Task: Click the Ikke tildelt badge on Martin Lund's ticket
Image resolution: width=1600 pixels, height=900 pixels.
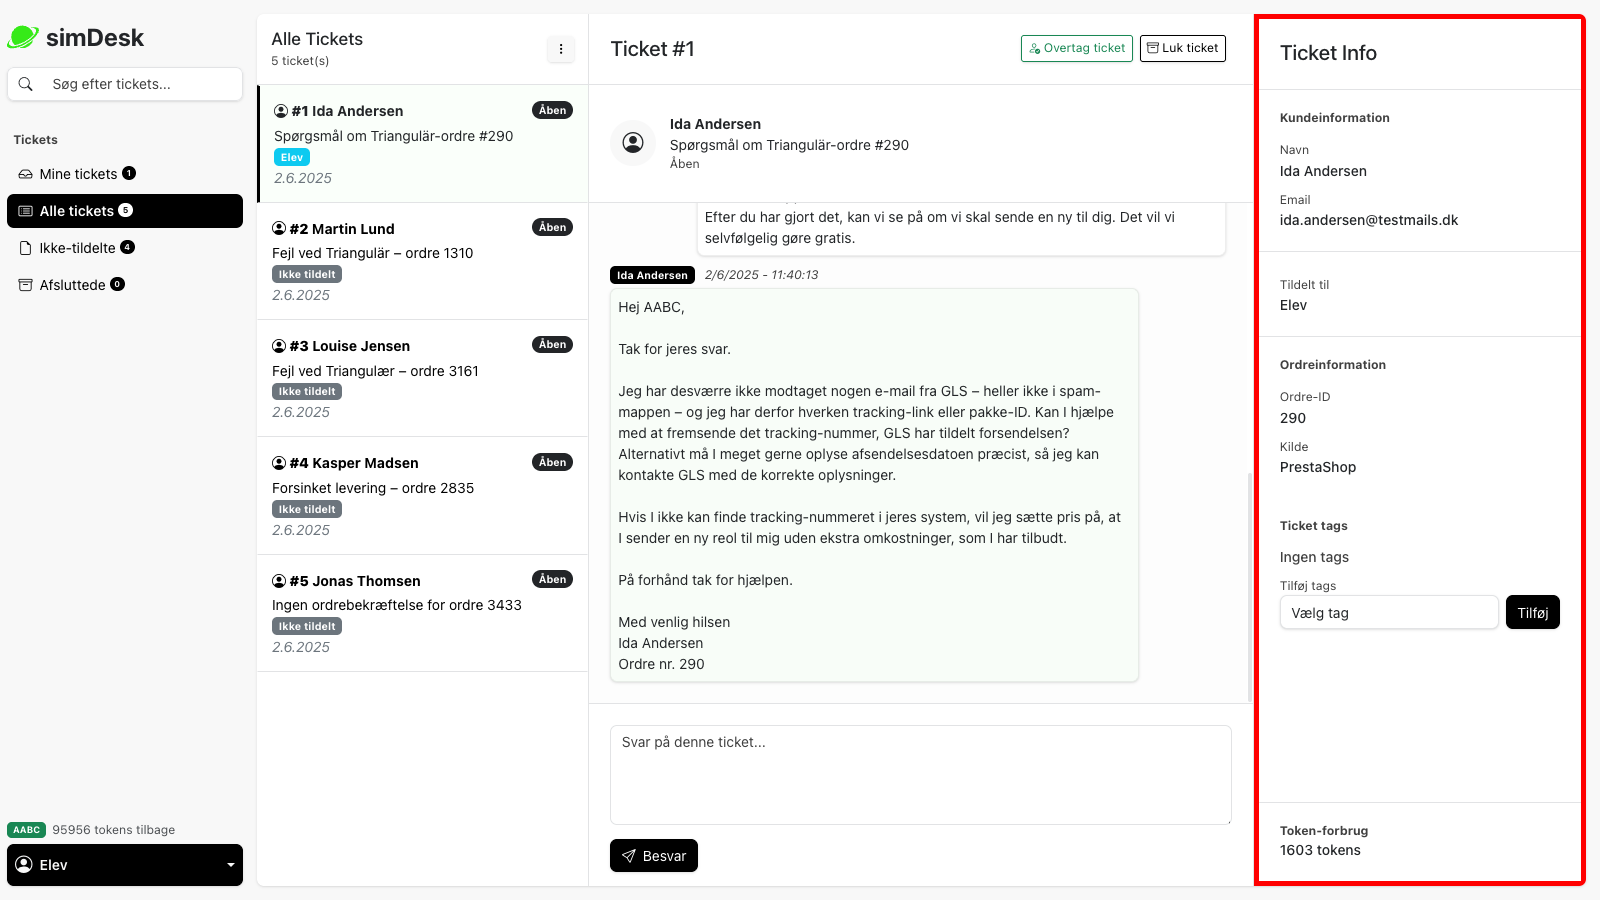Action: click(x=306, y=273)
